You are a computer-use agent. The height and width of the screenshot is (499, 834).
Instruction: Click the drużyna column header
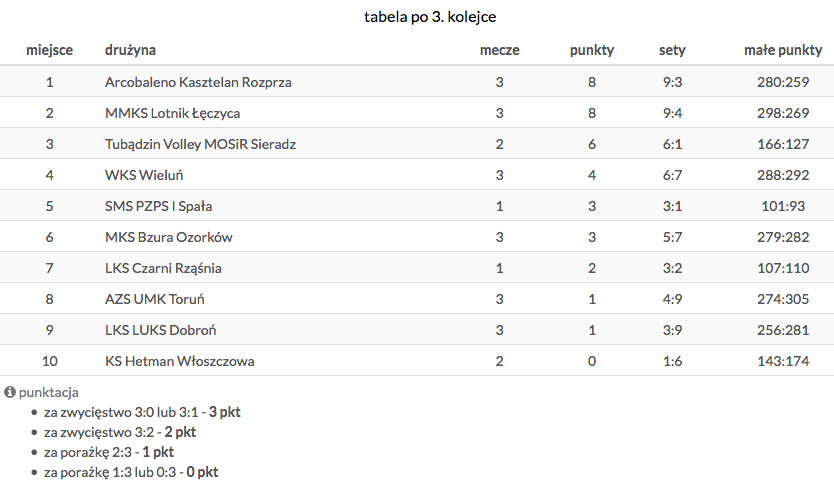point(130,50)
